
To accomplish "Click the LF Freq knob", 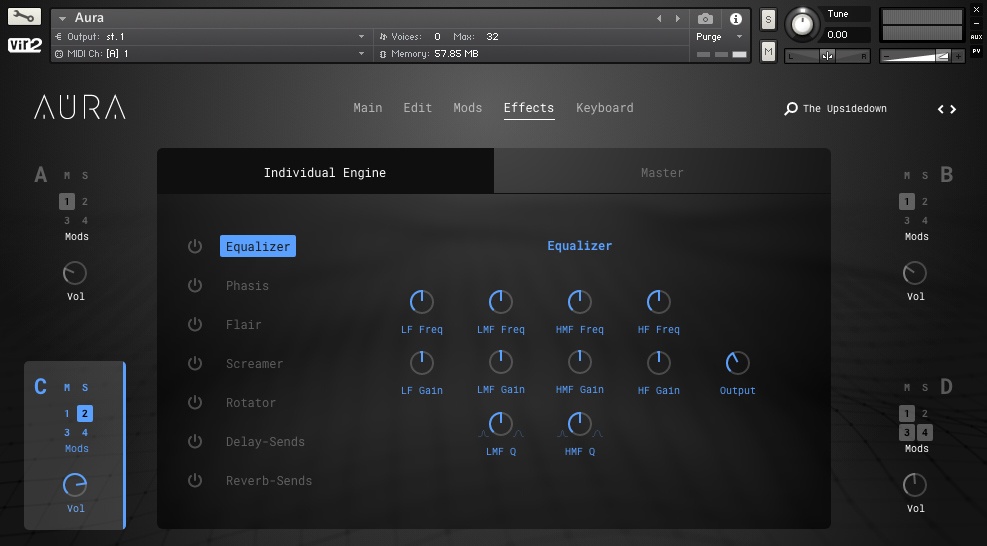I will click(x=422, y=302).
